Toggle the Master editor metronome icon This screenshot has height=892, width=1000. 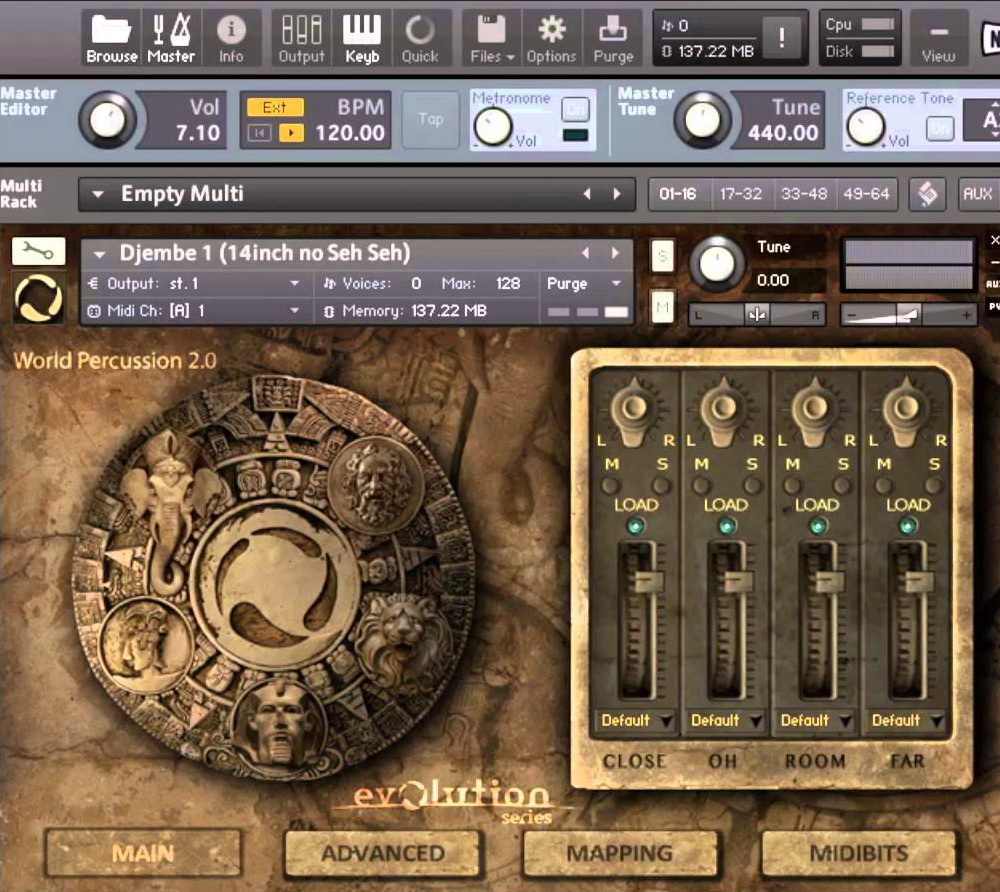[x=171, y=38]
